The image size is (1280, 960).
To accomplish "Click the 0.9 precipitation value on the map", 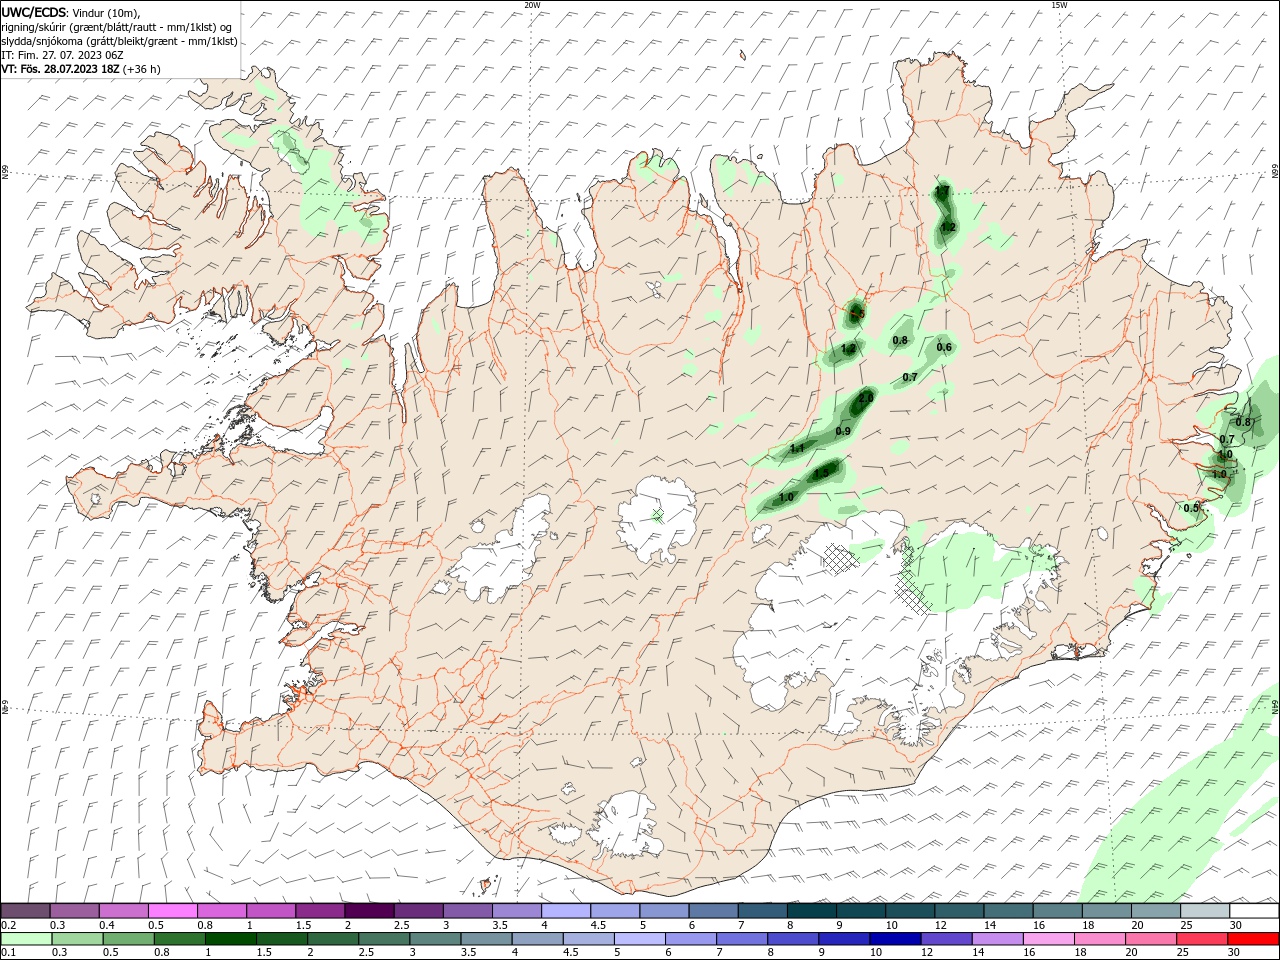I will pyautogui.click(x=843, y=431).
